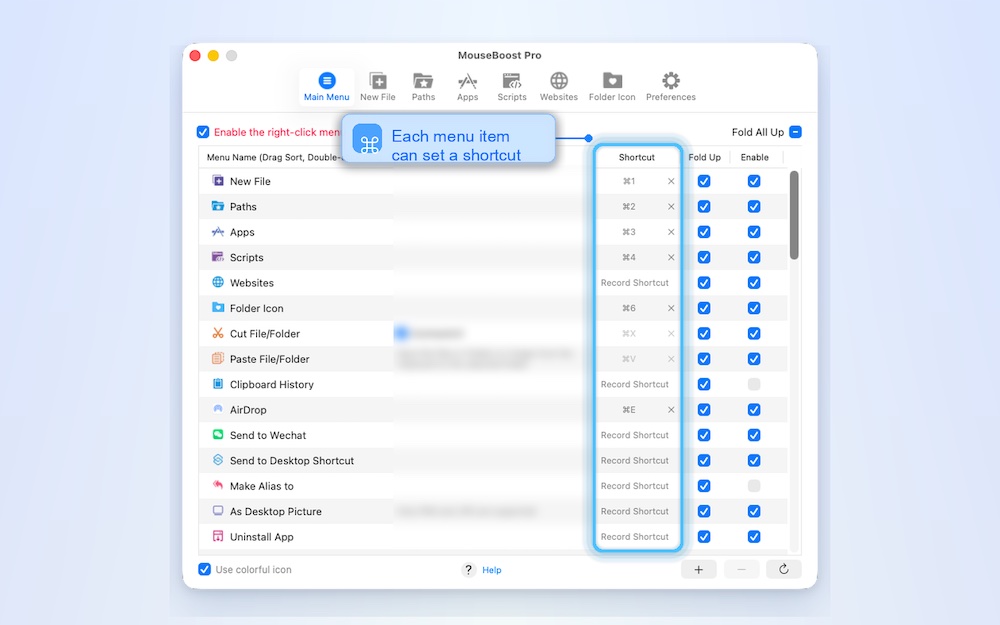Viewport: 1000px width, 625px height.
Task: Disable the AirDrop menu item
Action: [x=754, y=410]
